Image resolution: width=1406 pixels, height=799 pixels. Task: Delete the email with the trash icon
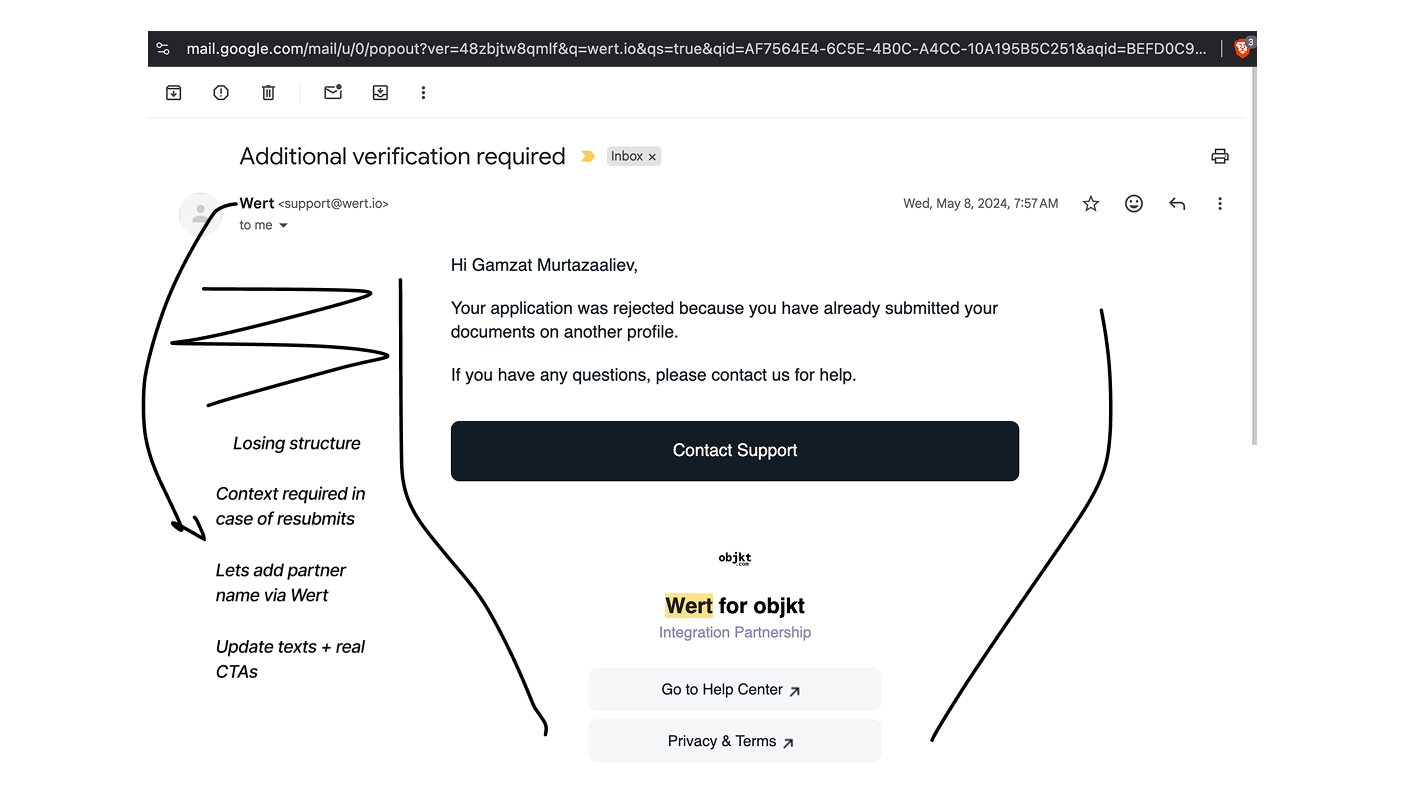click(x=268, y=92)
